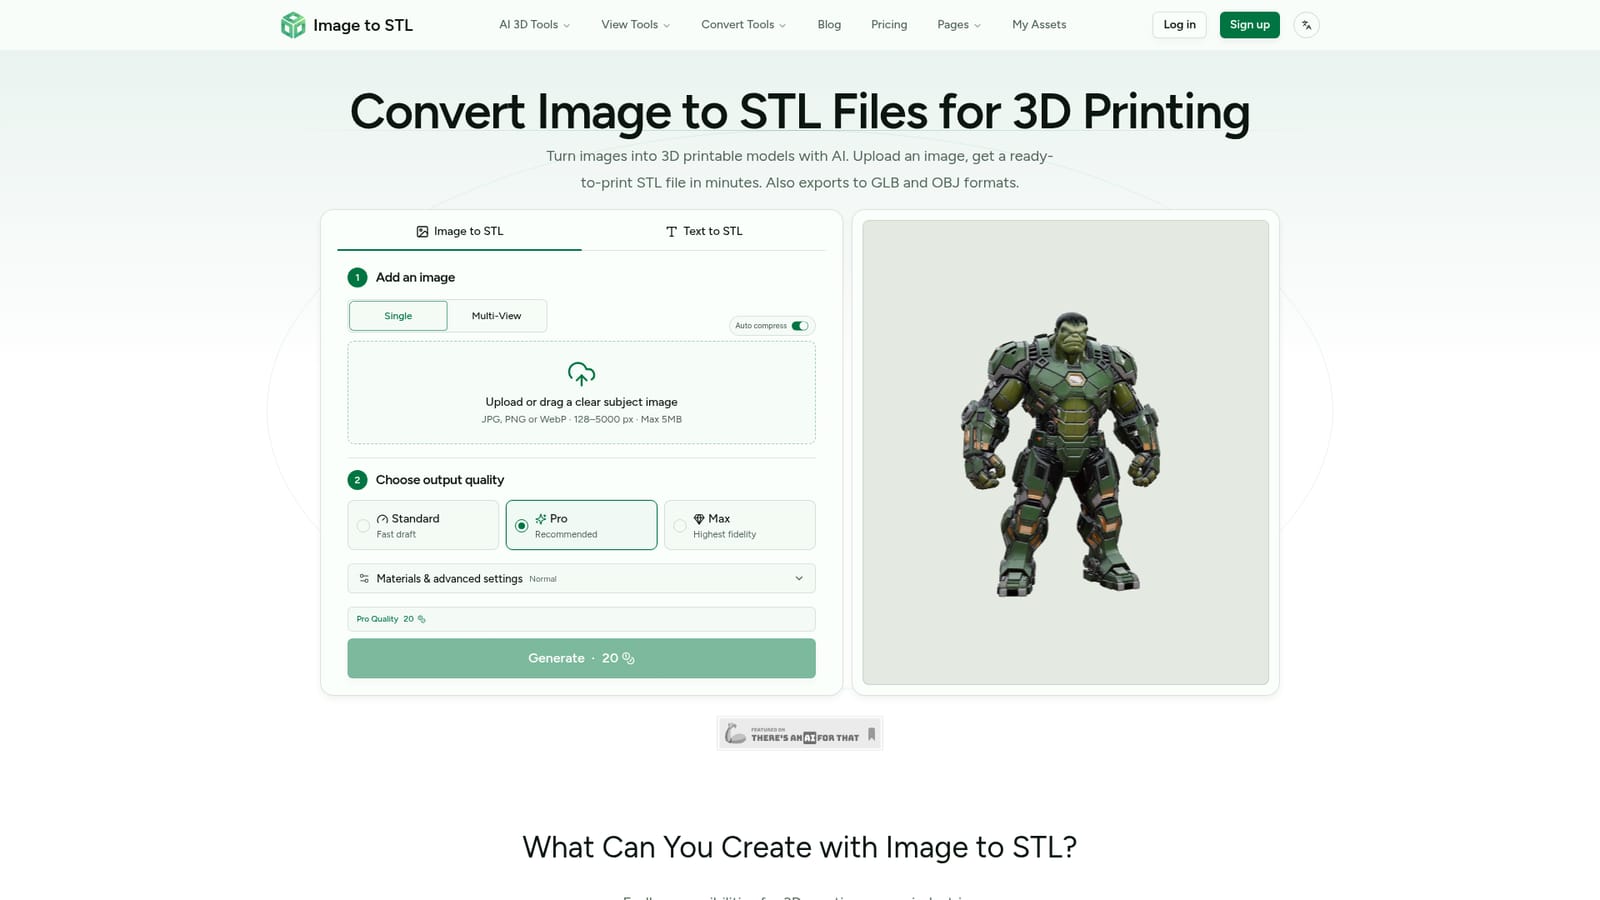
Task: Open the AI 3D Tools dropdown
Action: tap(534, 25)
